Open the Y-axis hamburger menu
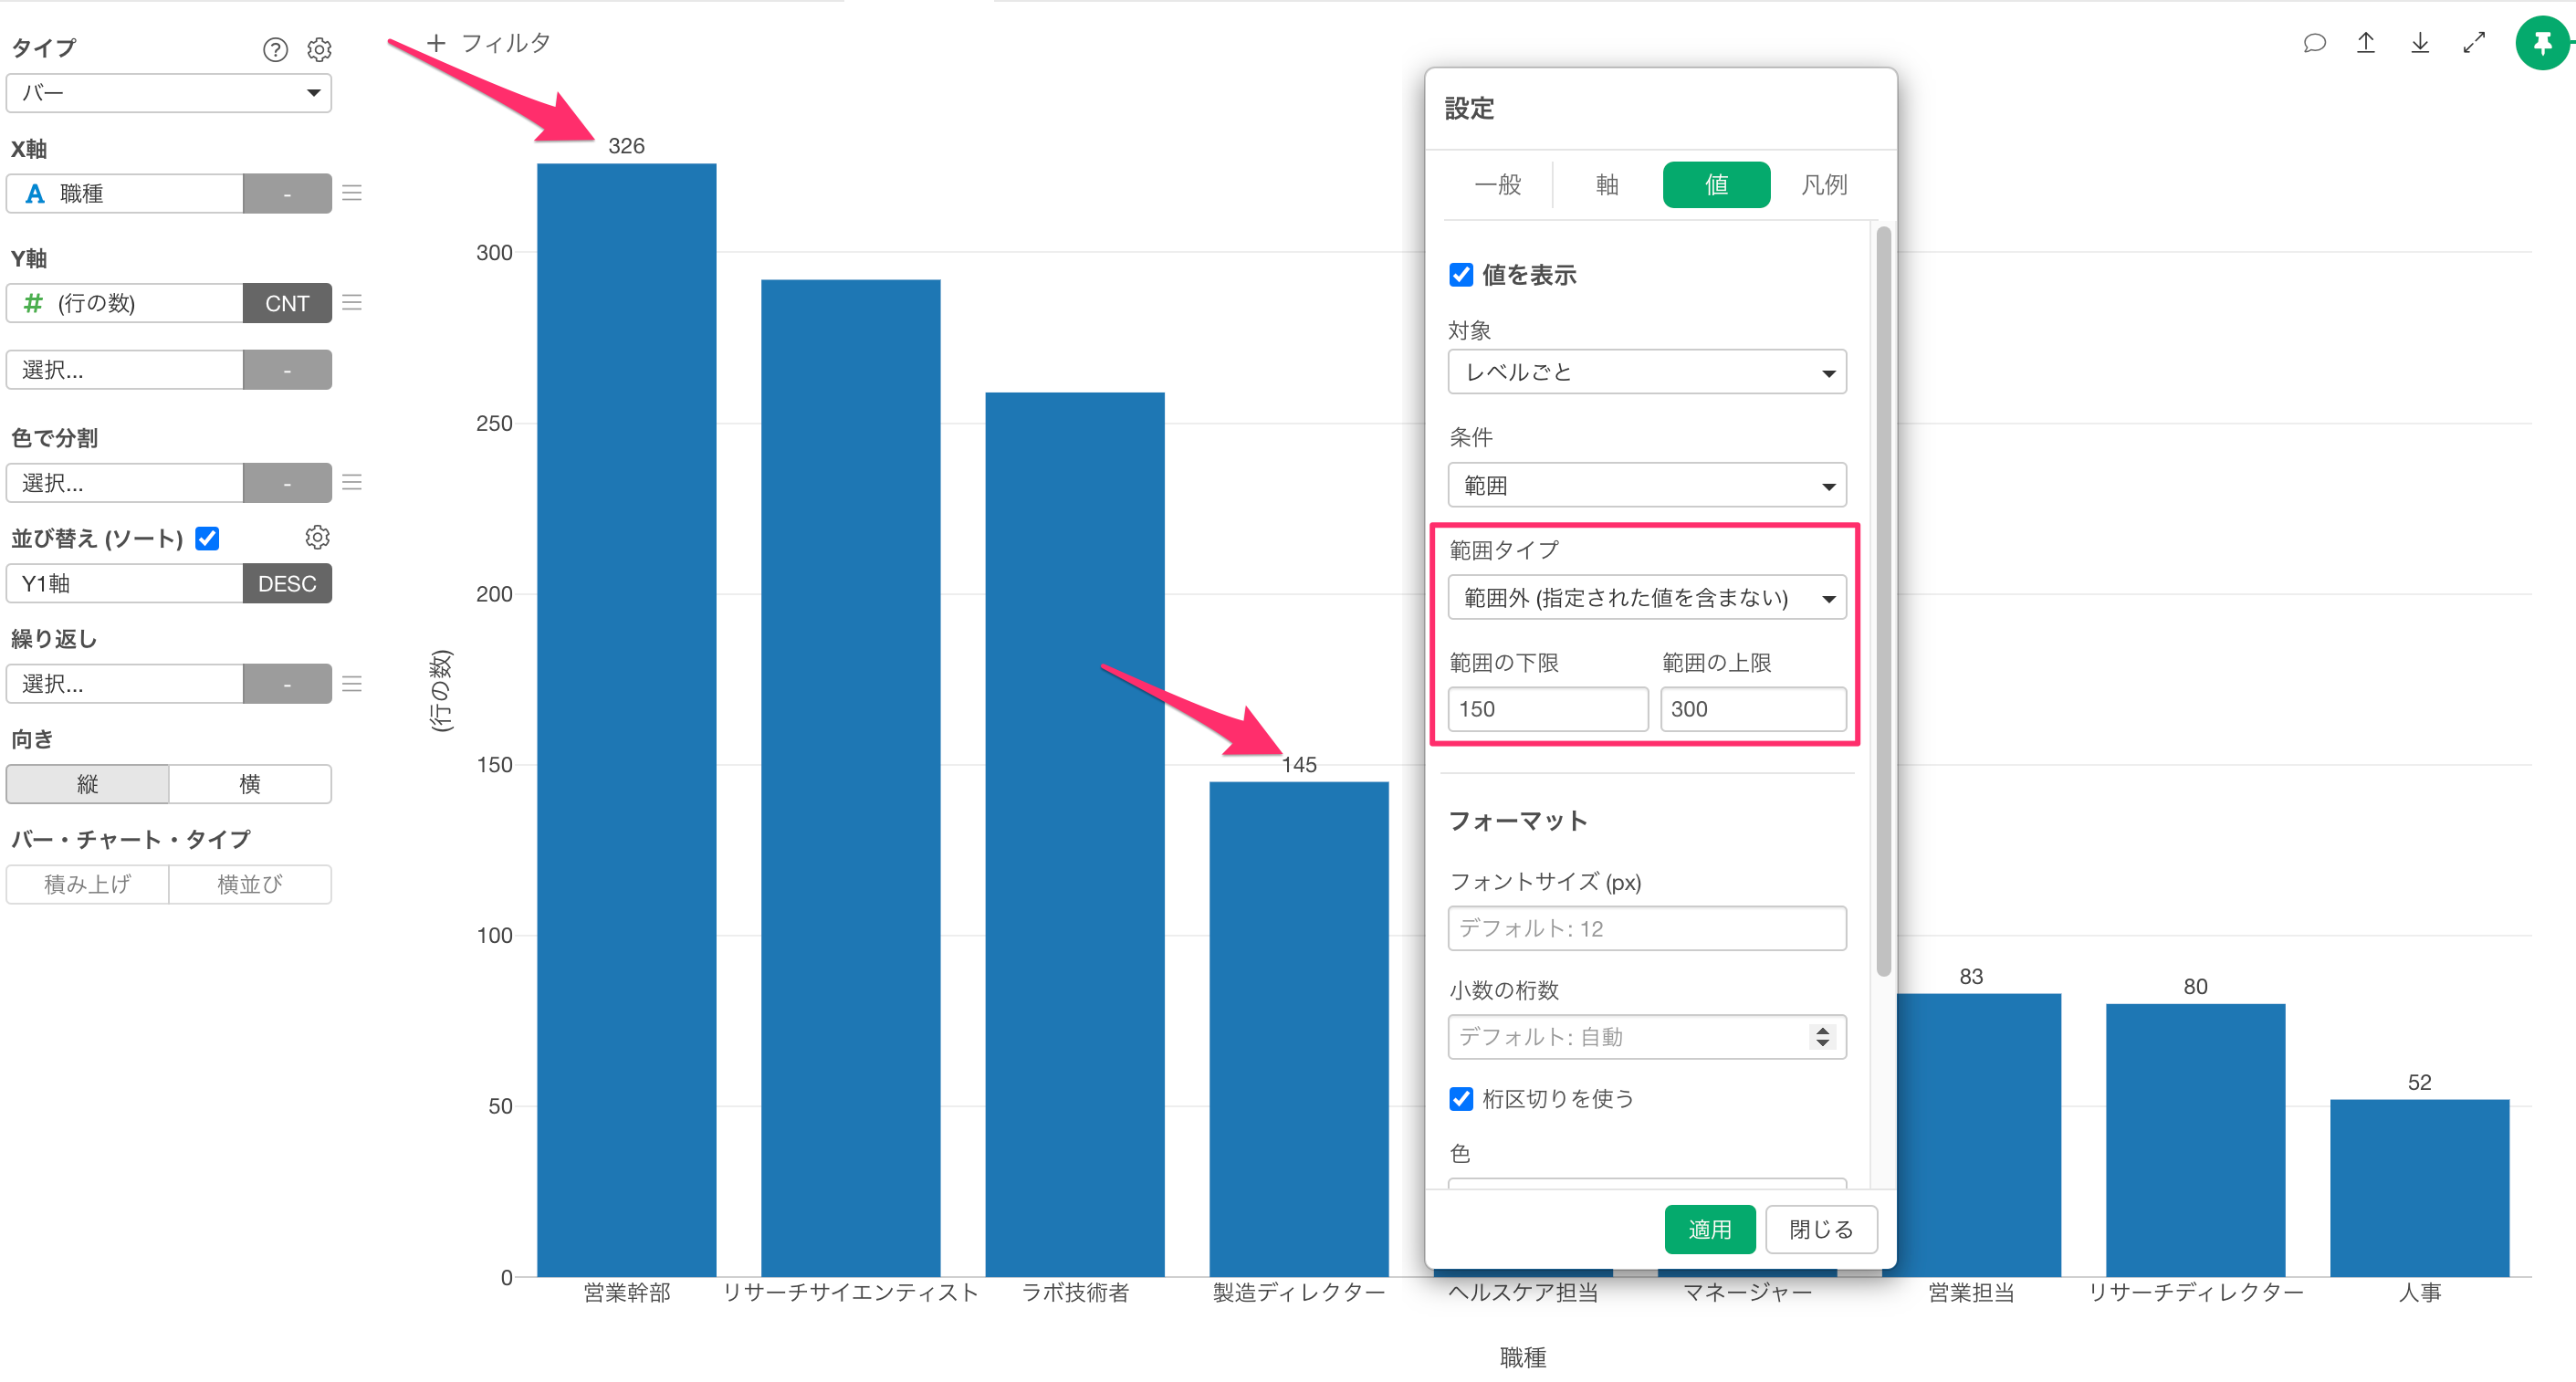This screenshot has width=2576, height=1382. point(352,302)
